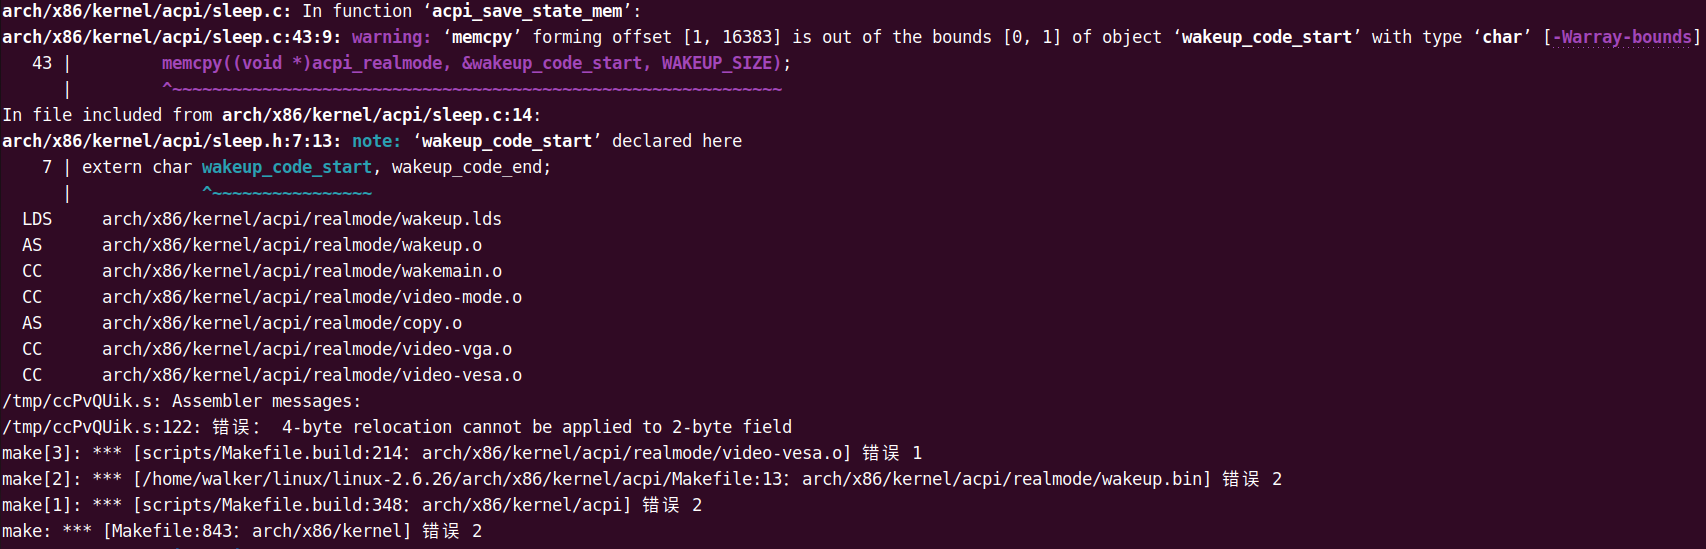Click the final 'make: *** [Makefile:843' line
Screen dimensions: 1706x549
tap(241, 531)
